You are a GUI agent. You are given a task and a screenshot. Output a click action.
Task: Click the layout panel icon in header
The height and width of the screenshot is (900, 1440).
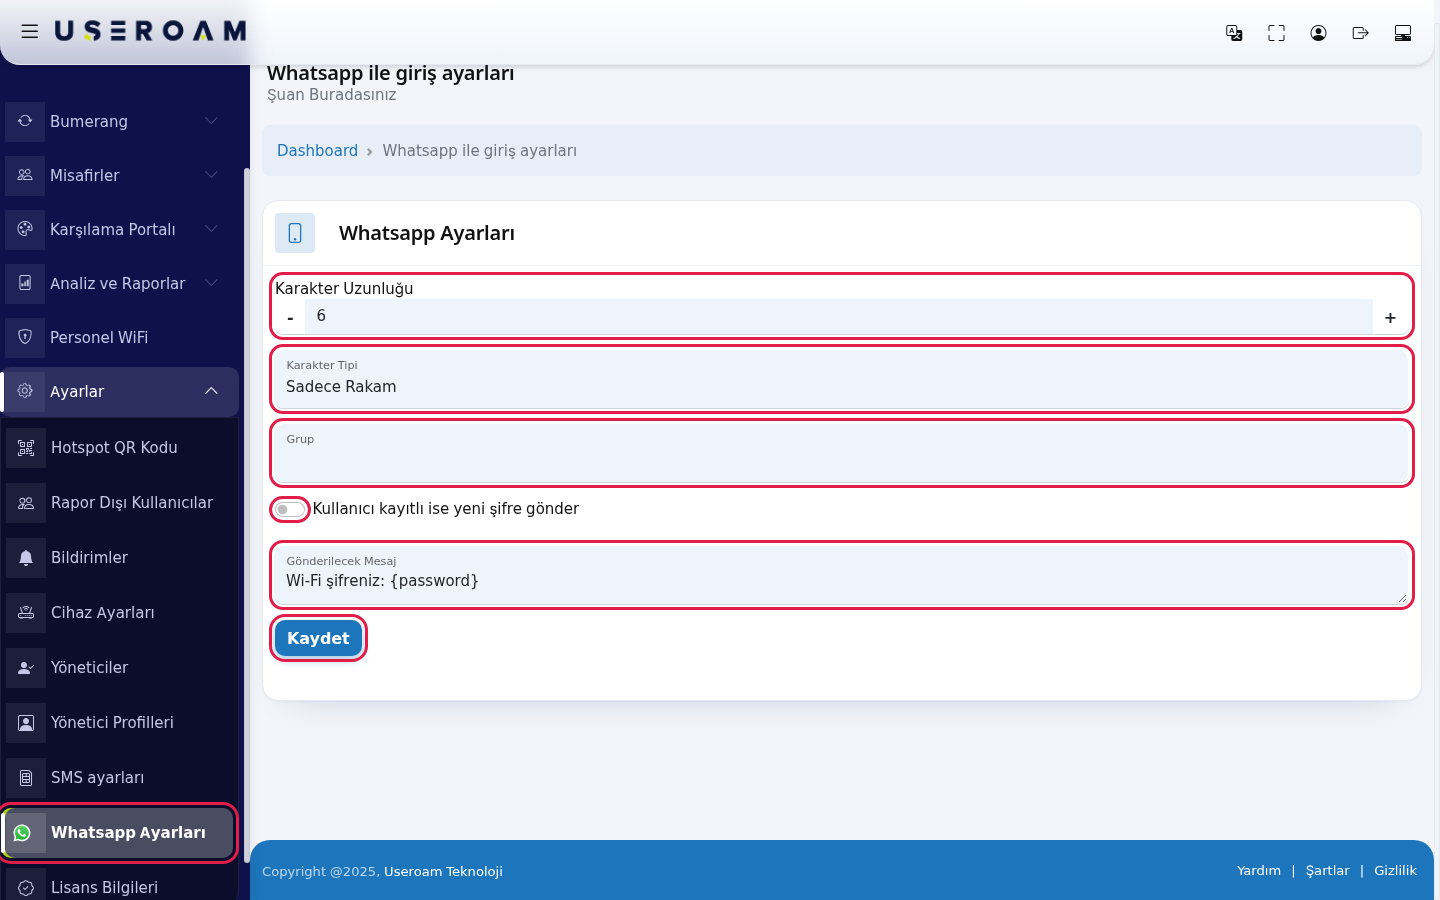pyautogui.click(x=1403, y=33)
